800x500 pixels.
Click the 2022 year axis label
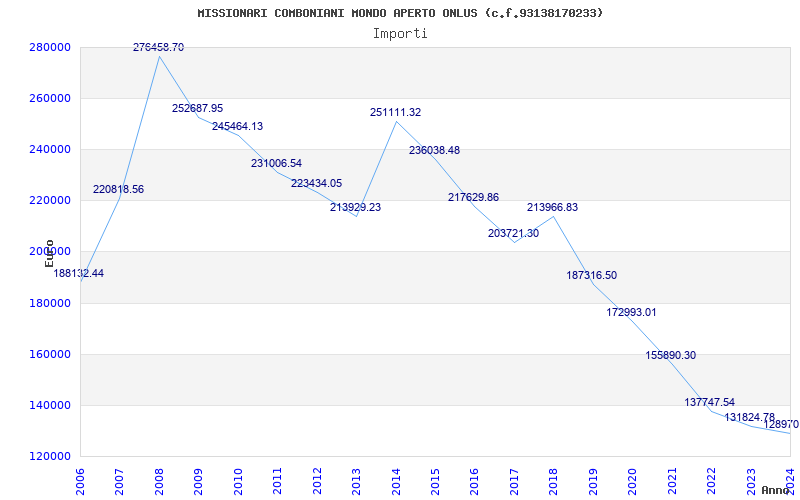(x=711, y=480)
